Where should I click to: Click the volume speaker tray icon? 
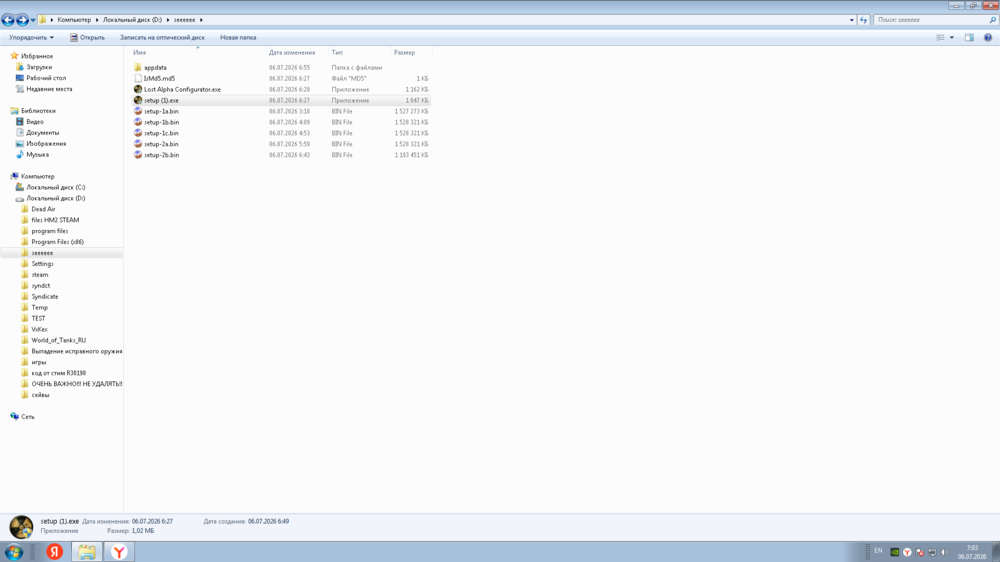945,552
